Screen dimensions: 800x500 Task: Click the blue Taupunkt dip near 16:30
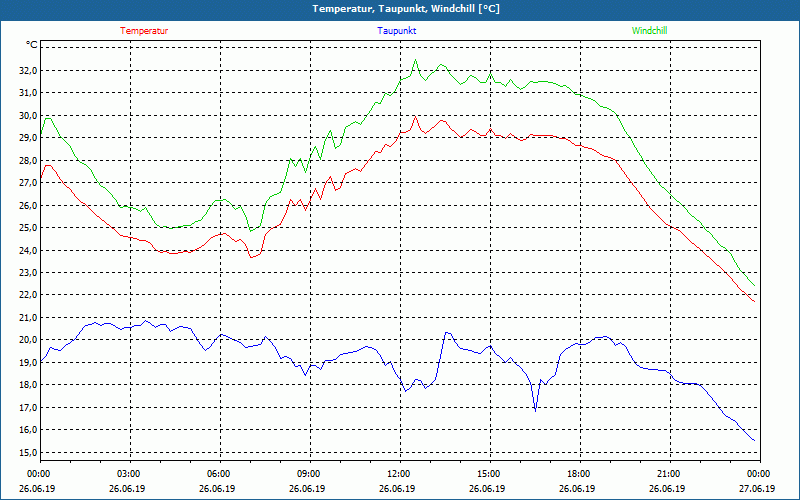point(535,410)
